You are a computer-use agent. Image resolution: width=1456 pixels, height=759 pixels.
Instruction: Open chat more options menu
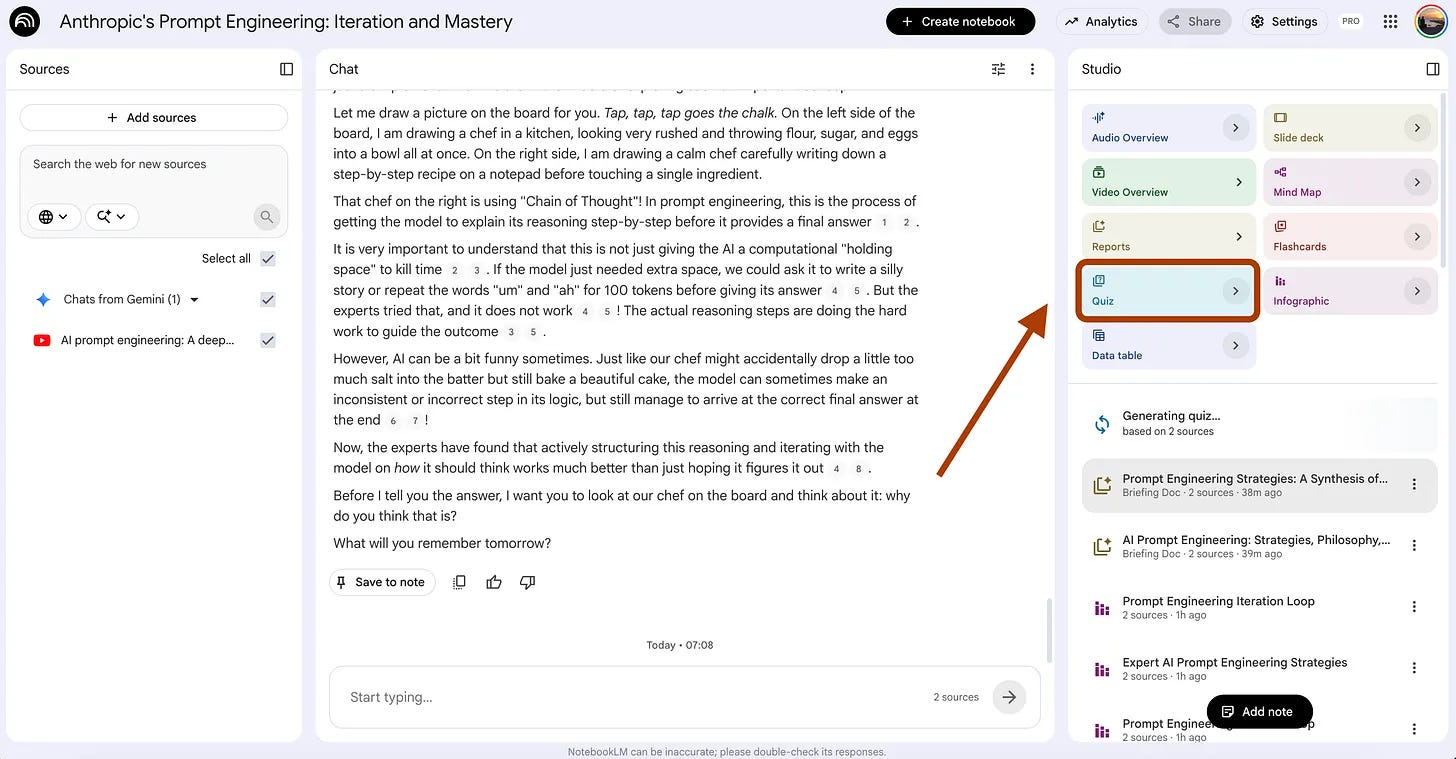pyautogui.click(x=1032, y=69)
